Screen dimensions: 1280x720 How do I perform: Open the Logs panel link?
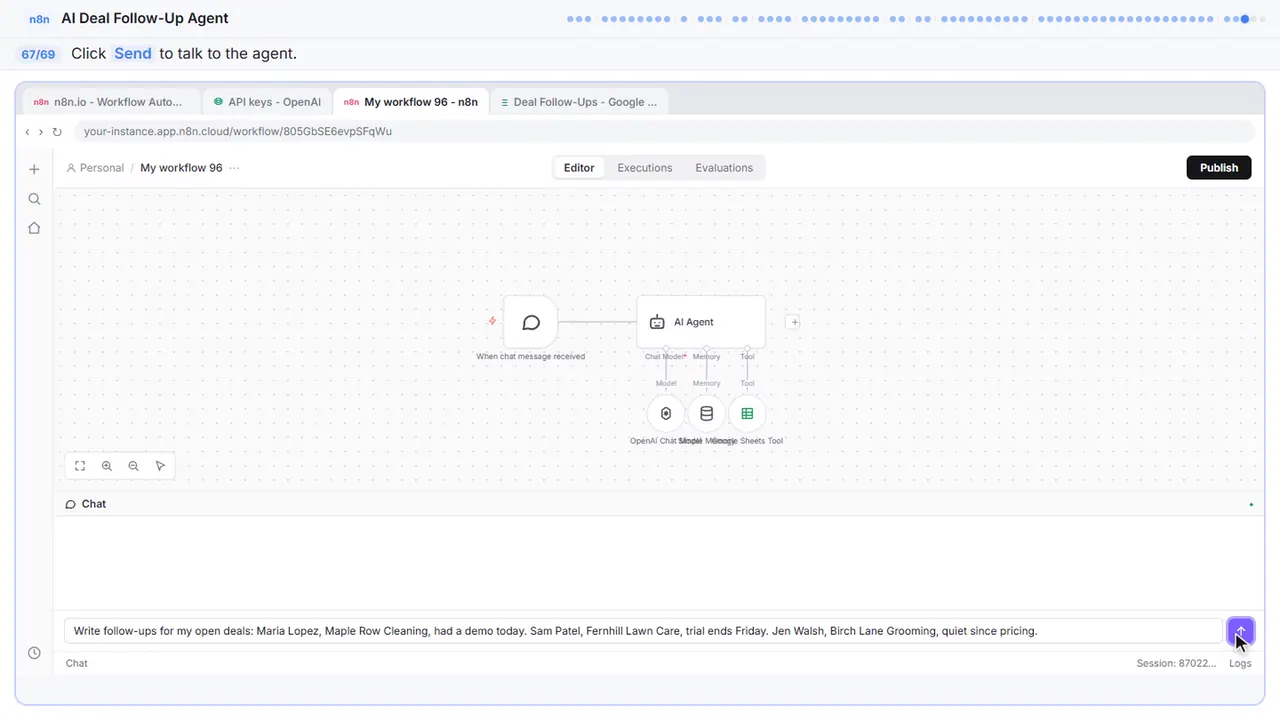click(x=1240, y=663)
